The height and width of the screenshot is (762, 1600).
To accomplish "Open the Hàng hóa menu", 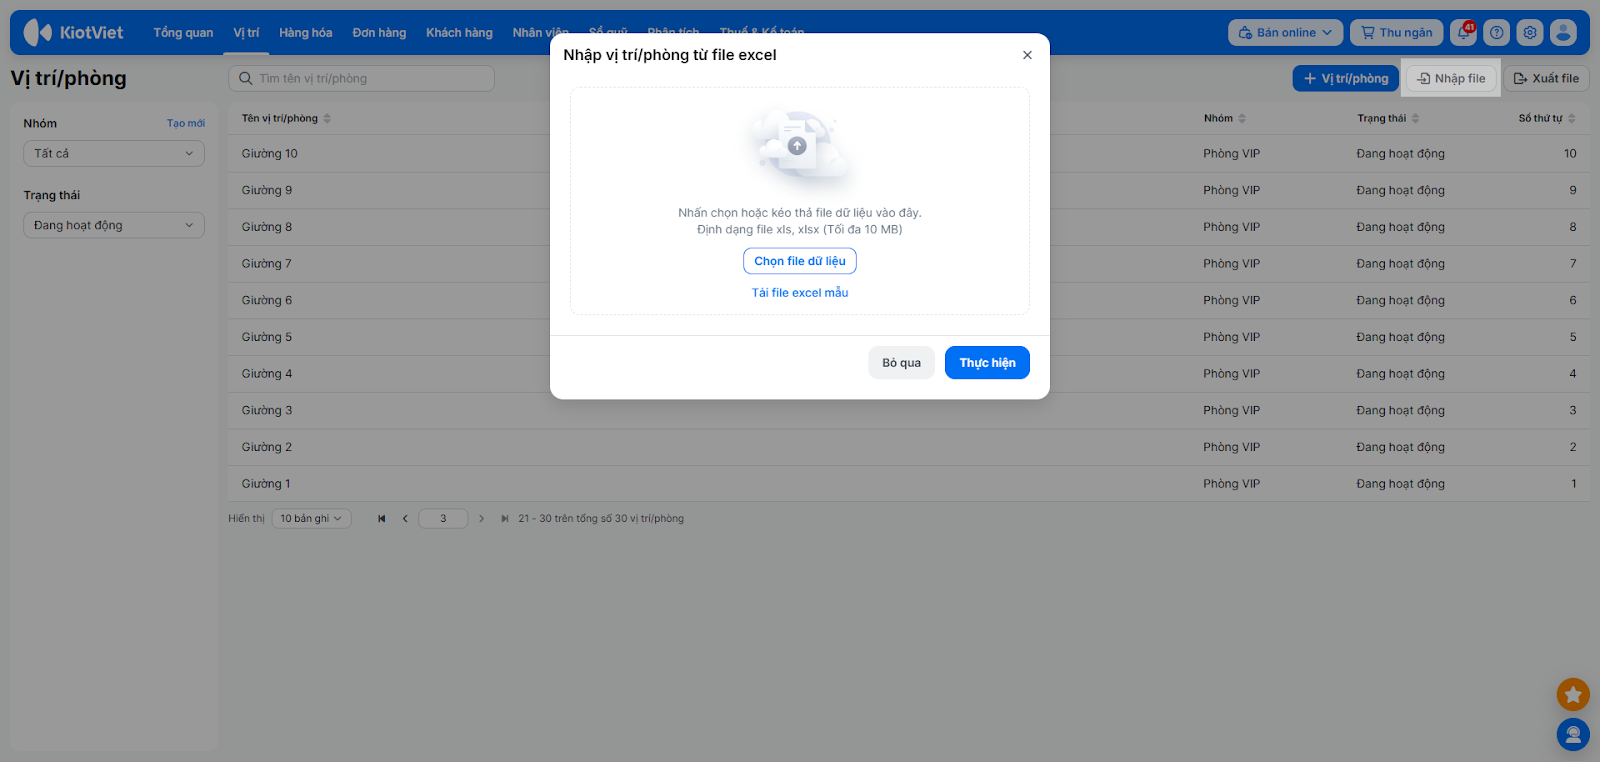I will (305, 32).
